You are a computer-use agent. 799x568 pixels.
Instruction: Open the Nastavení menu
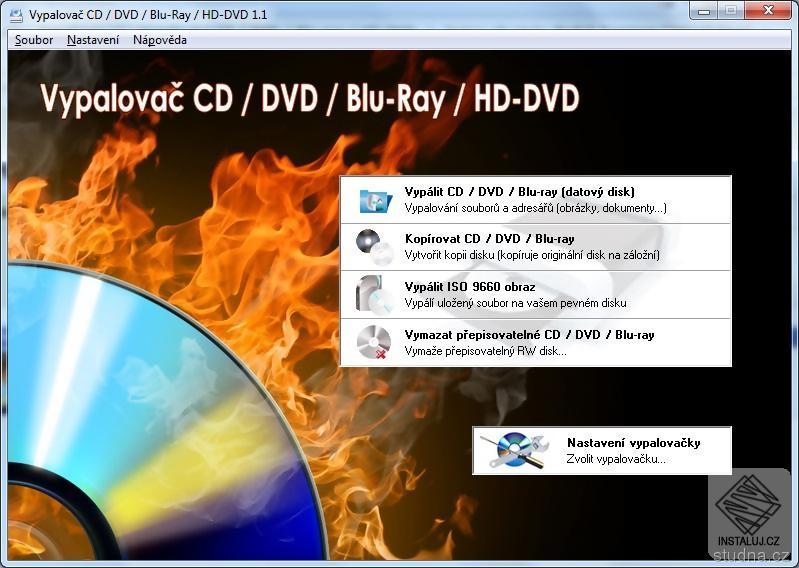93,40
